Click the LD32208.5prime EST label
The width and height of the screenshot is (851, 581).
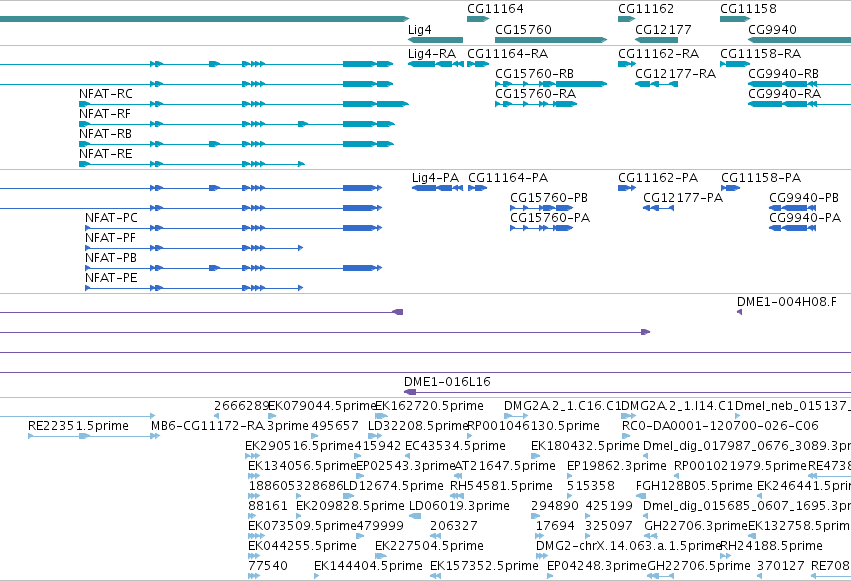pos(418,426)
